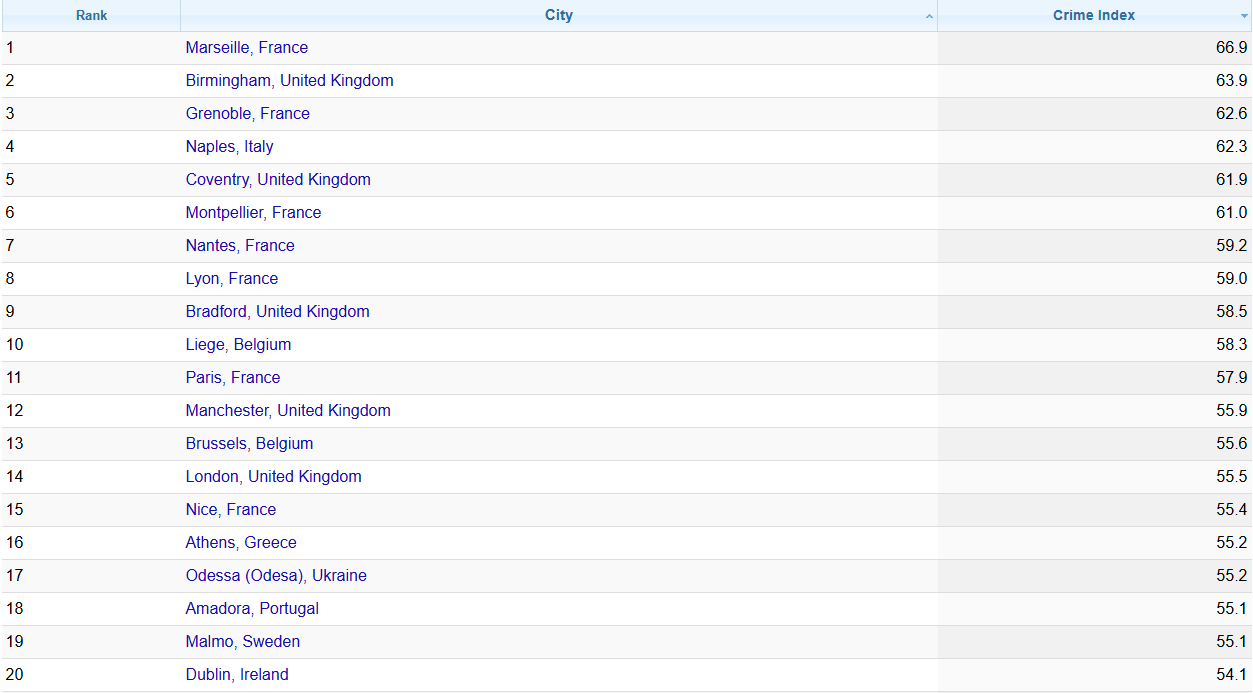Screen dimensions: 1253x693
Task: Click the Crime Index column header
Action: [1093, 15]
